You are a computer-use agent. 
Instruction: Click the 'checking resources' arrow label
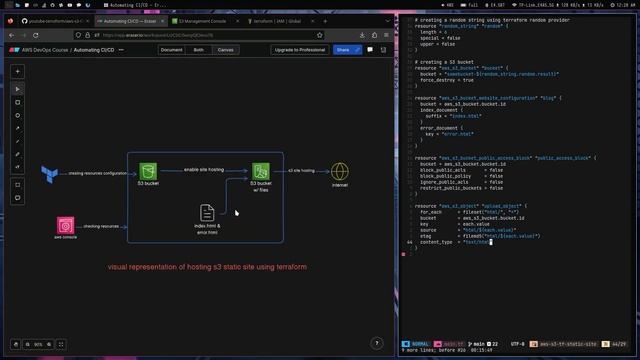pyautogui.click(x=101, y=226)
